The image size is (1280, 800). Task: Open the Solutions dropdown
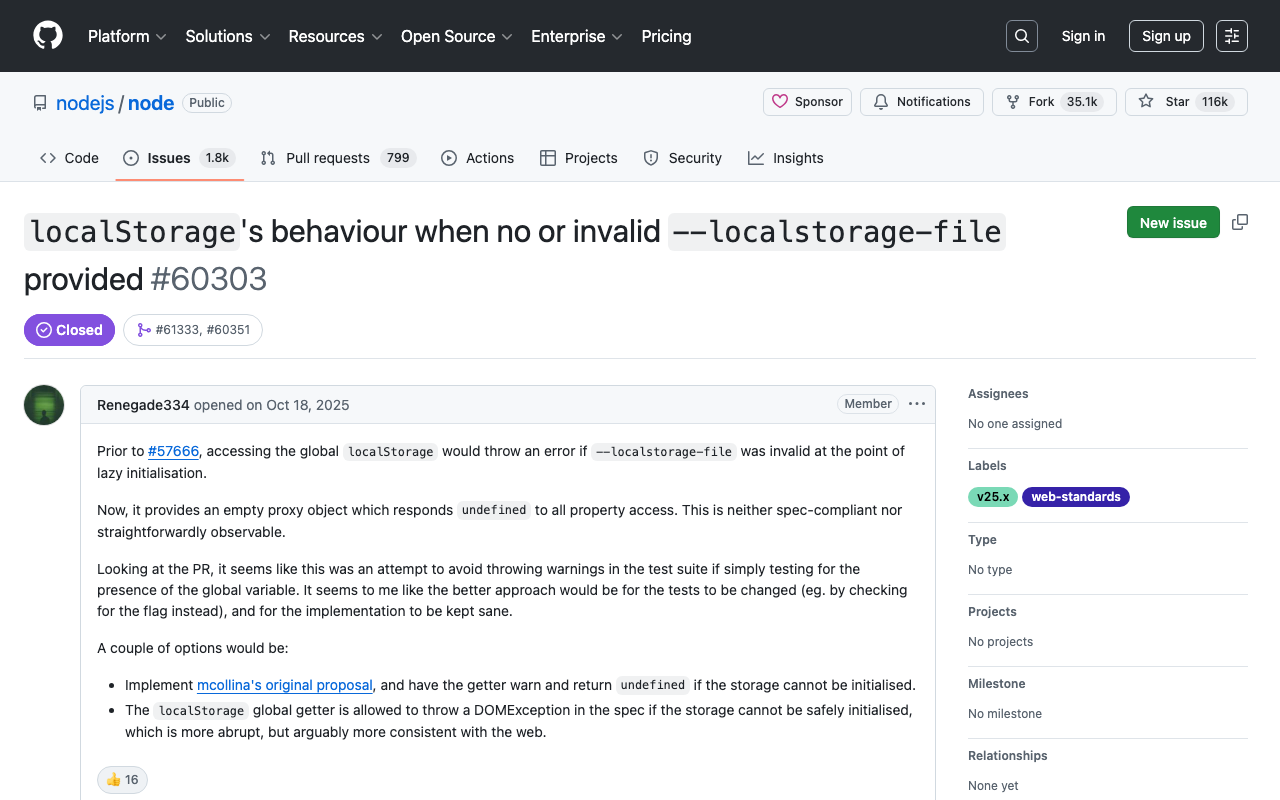pos(227,36)
